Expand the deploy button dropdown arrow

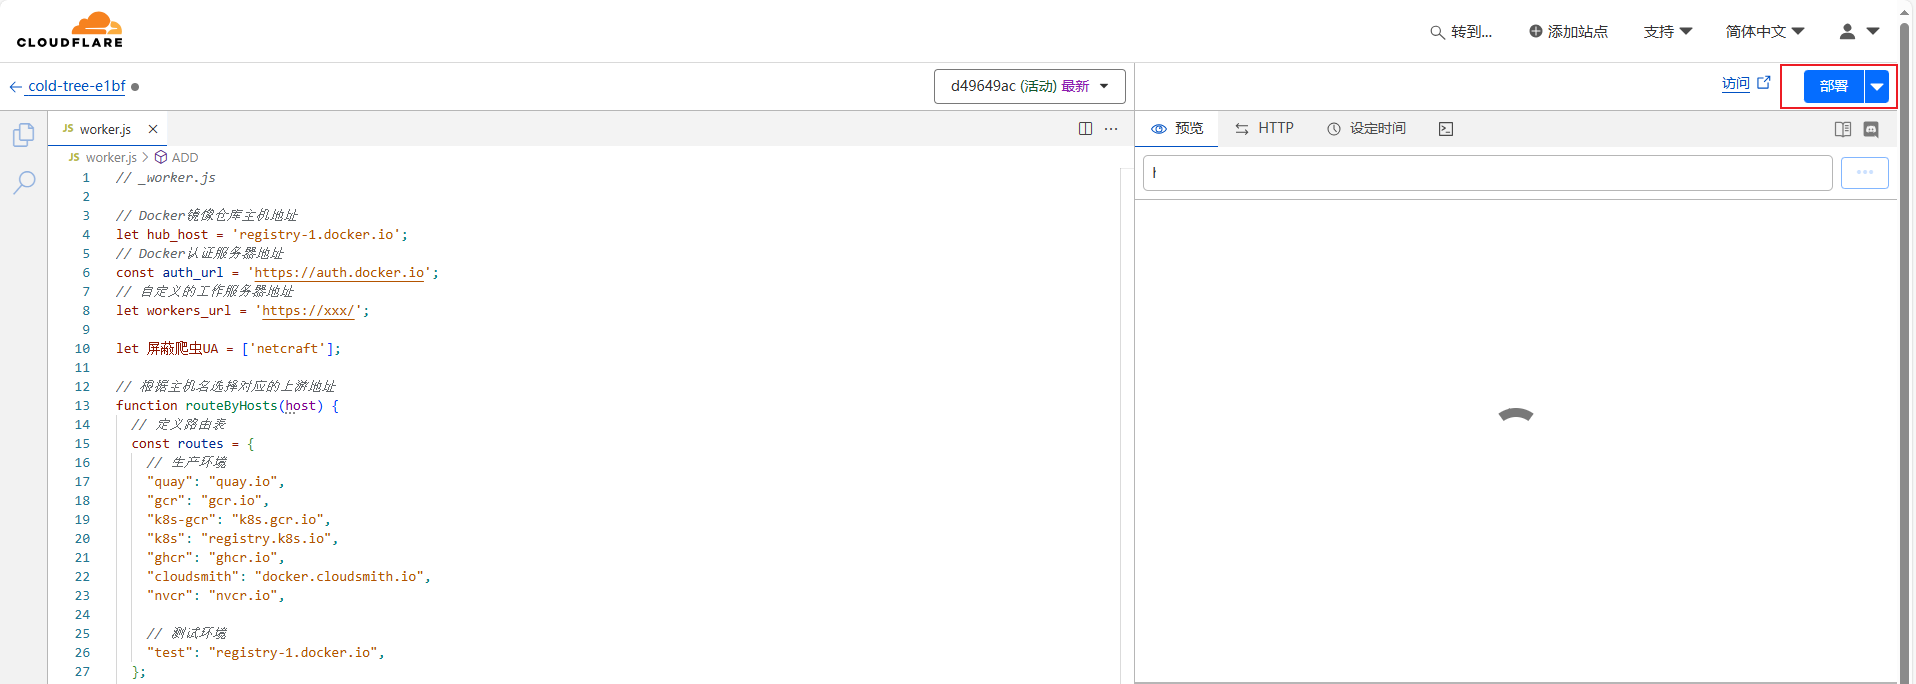(x=1877, y=86)
